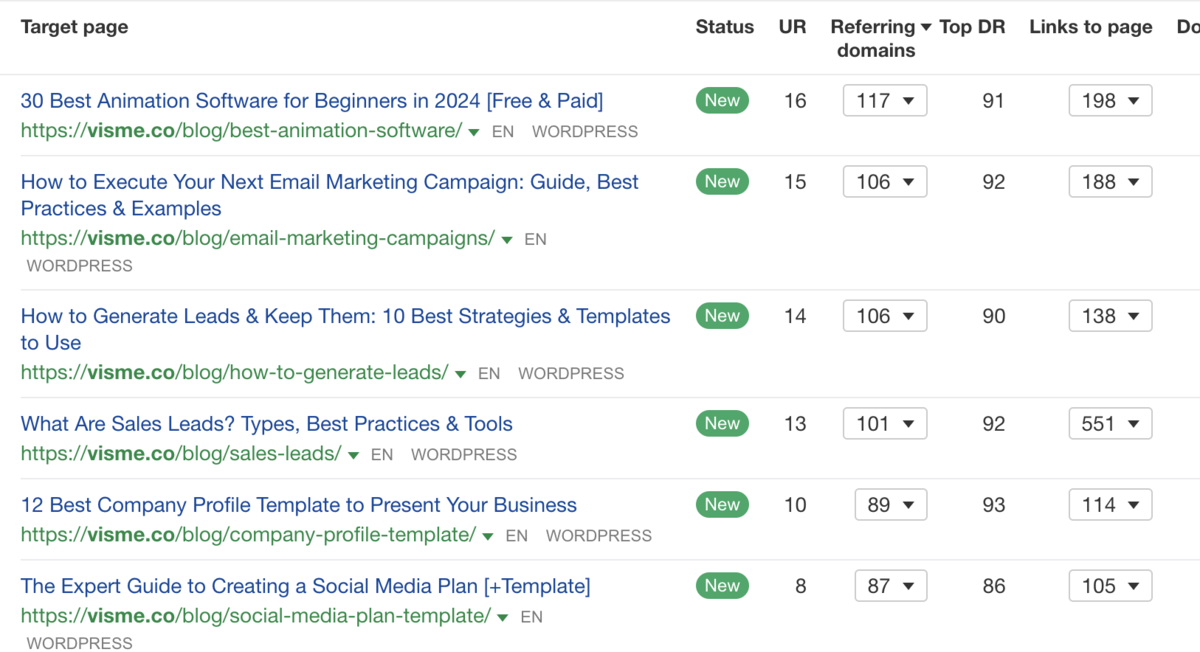The image size is (1200, 652).
Task: Sort by Links to page column header
Action: point(1091,28)
